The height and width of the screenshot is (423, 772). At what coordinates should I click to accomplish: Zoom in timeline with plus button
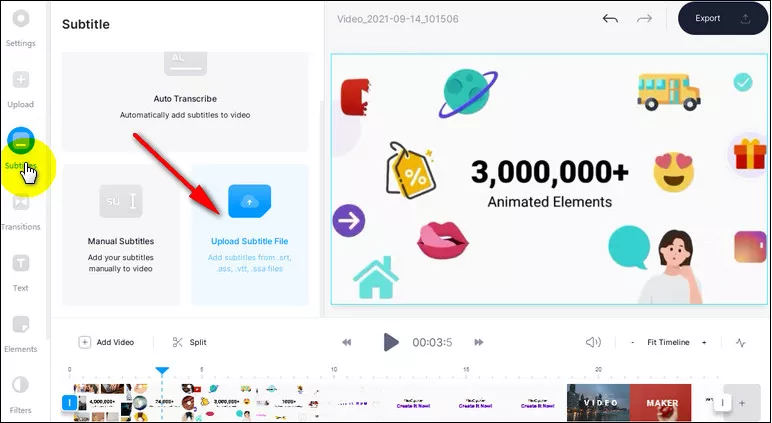(704, 342)
